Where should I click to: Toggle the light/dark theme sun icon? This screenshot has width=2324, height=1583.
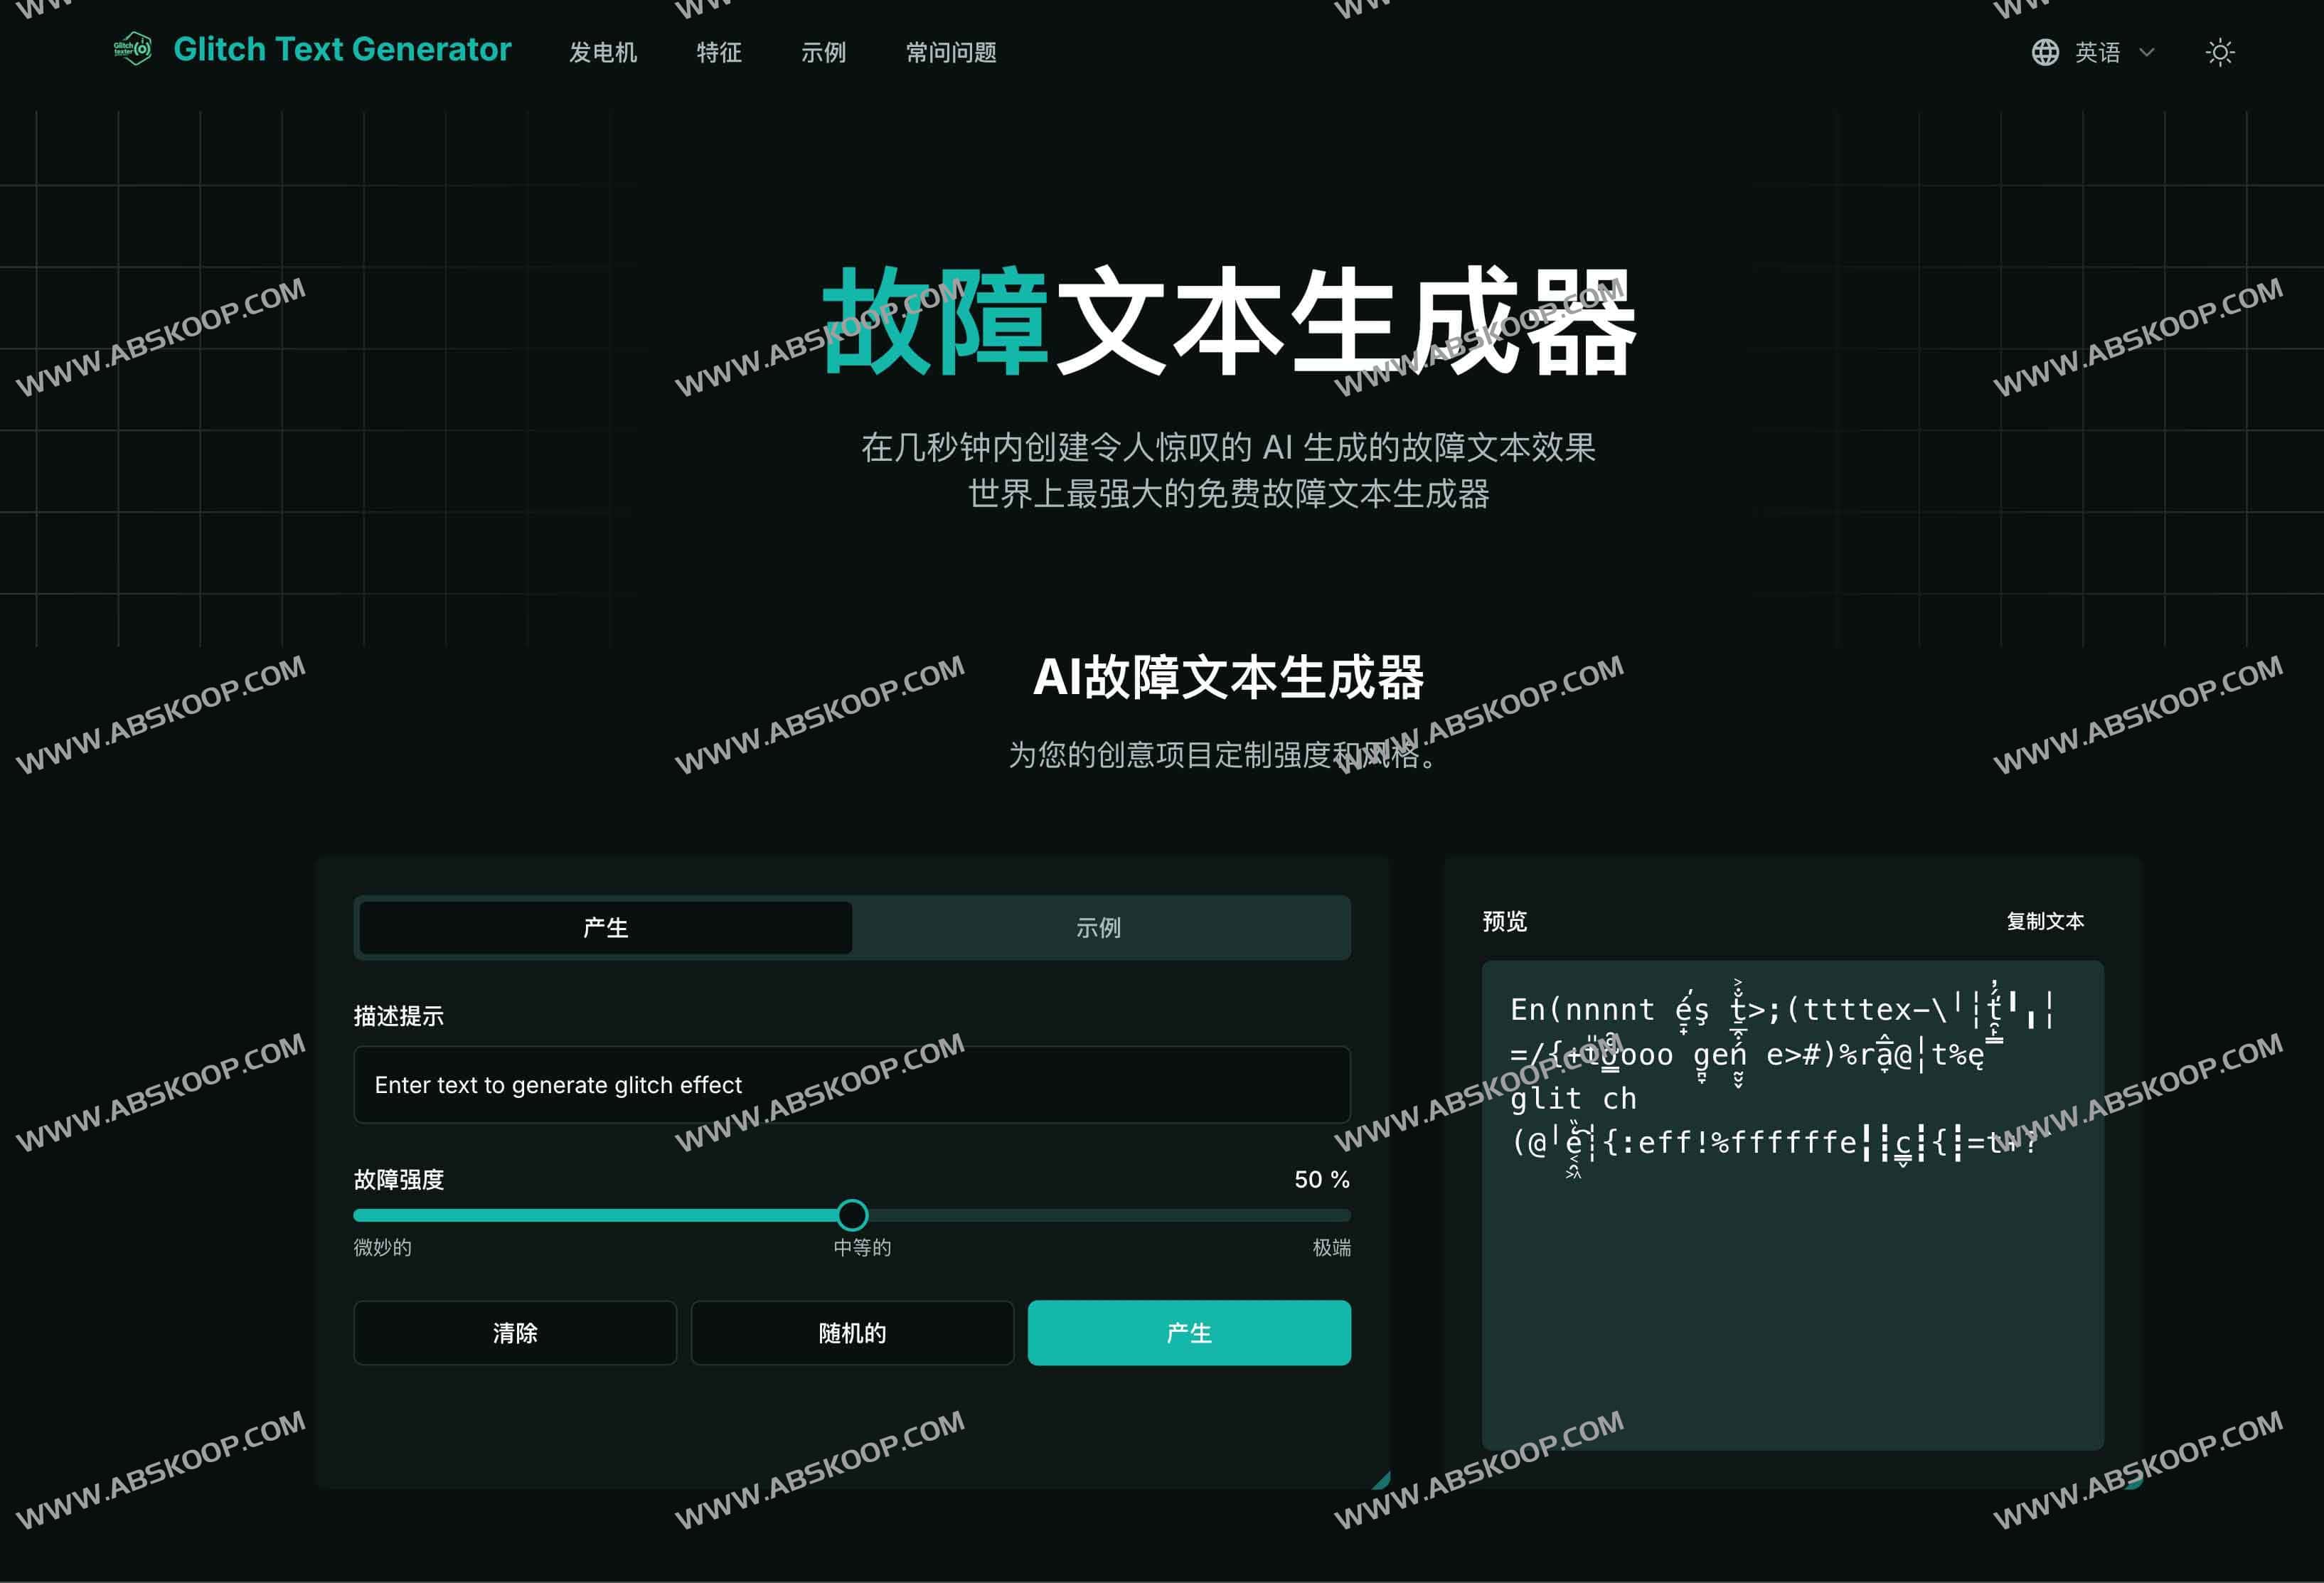point(2219,51)
